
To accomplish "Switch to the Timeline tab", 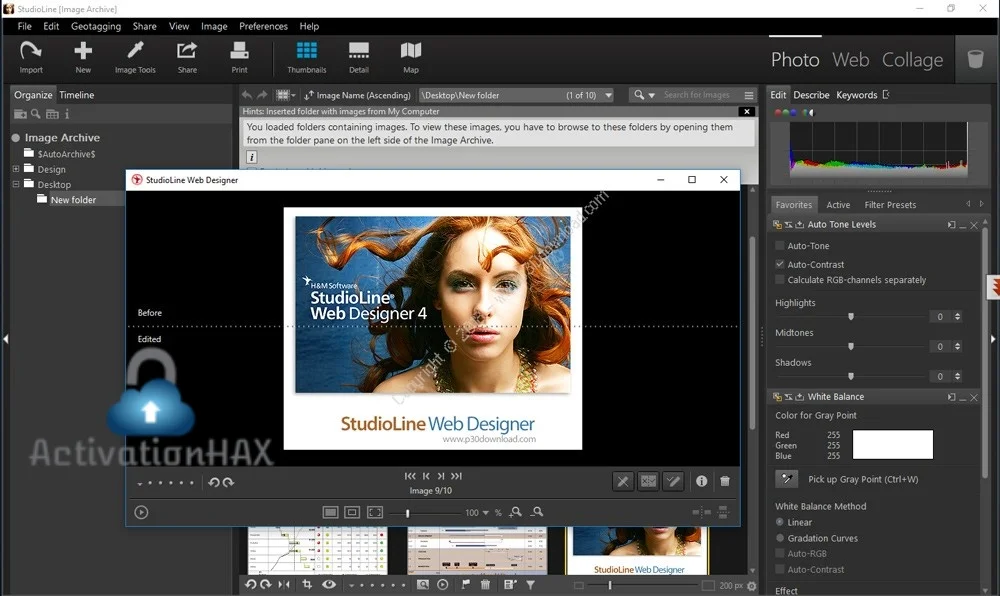I will (x=77, y=95).
